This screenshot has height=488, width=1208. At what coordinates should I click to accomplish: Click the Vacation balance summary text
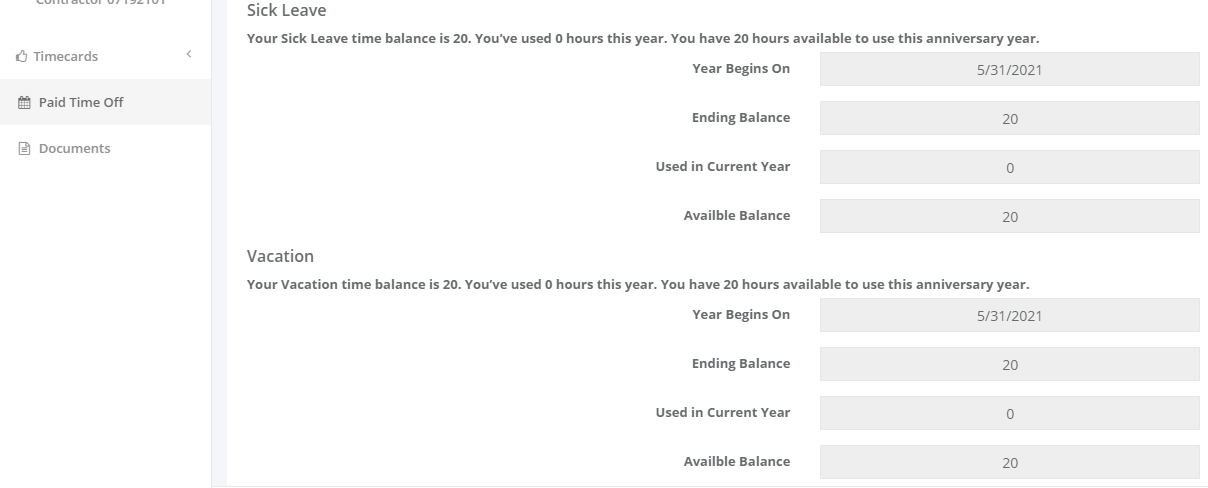638,285
